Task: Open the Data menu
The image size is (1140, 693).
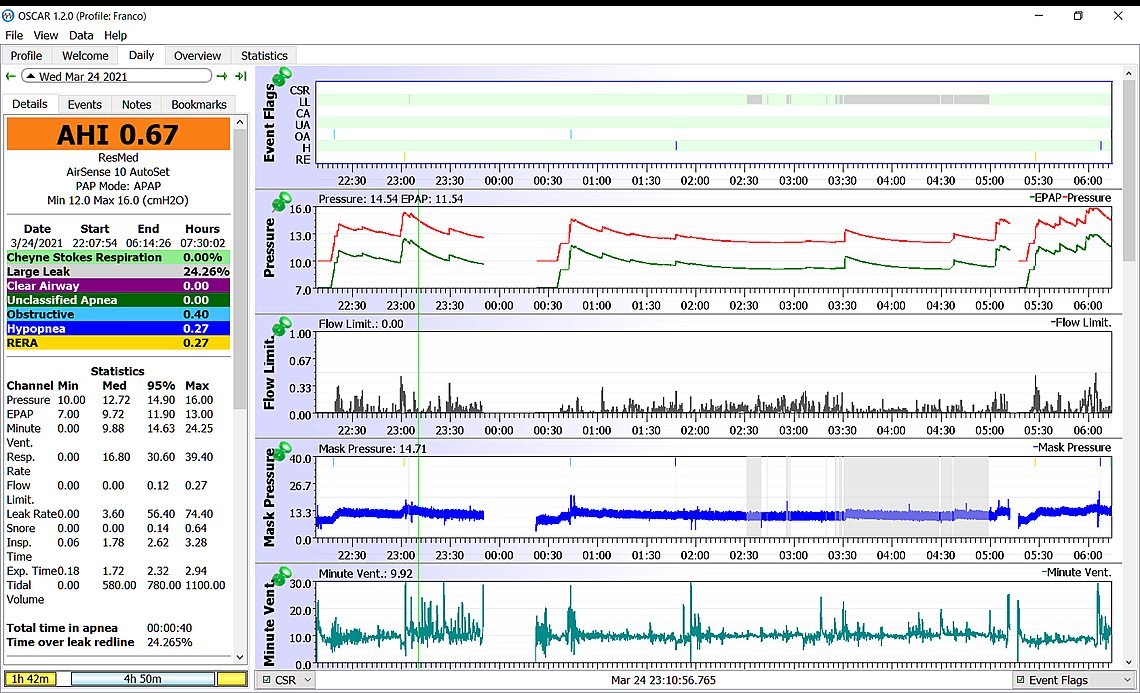Action: (x=81, y=35)
